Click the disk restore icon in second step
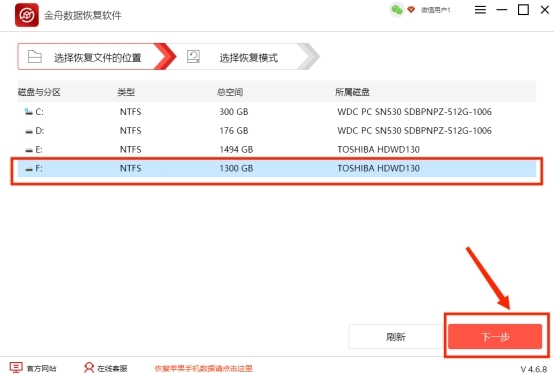Viewport: 554px width, 376px height. (x=193, y=57)
